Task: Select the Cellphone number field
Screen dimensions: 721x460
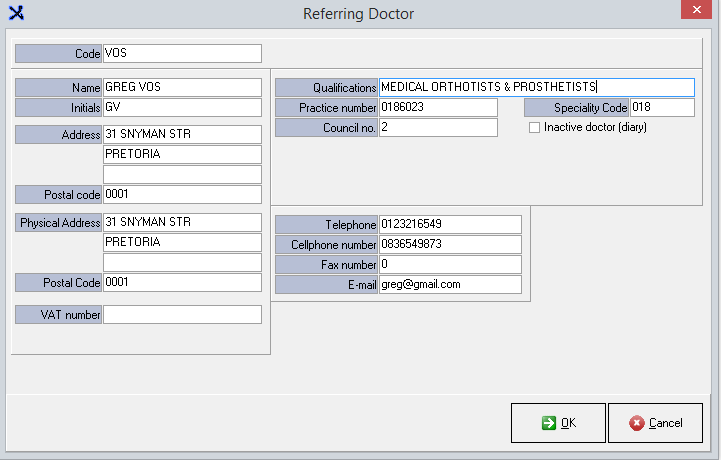Action: (x=450, y=245)
